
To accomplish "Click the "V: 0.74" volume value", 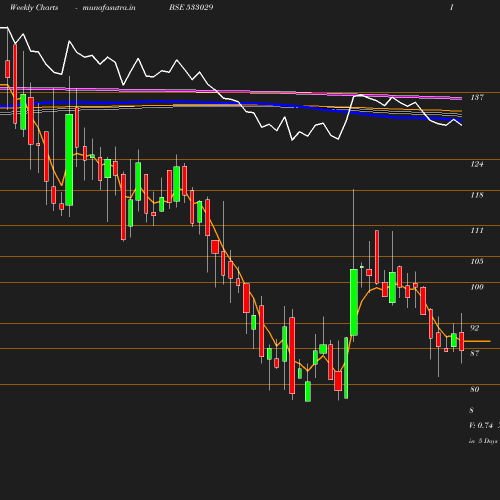I will 481,425.
